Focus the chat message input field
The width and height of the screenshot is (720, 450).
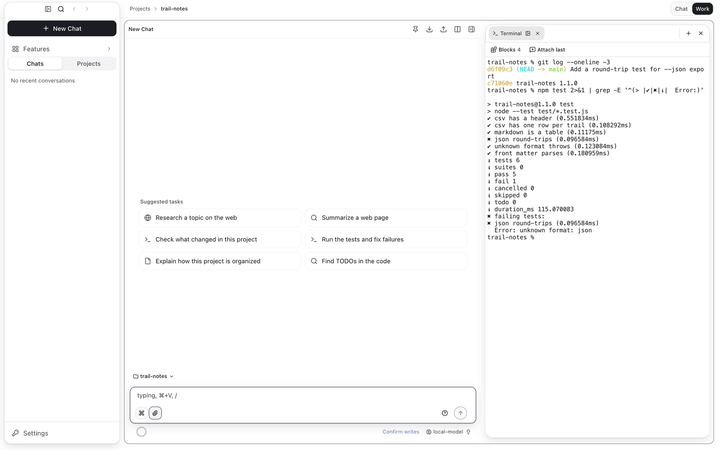303,395
